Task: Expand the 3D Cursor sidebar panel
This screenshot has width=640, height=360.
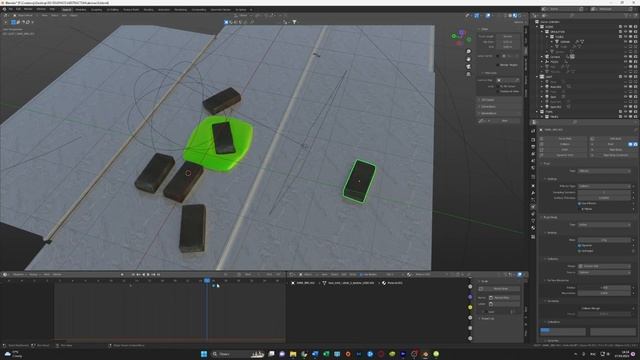Action: [x=487, y=100]
